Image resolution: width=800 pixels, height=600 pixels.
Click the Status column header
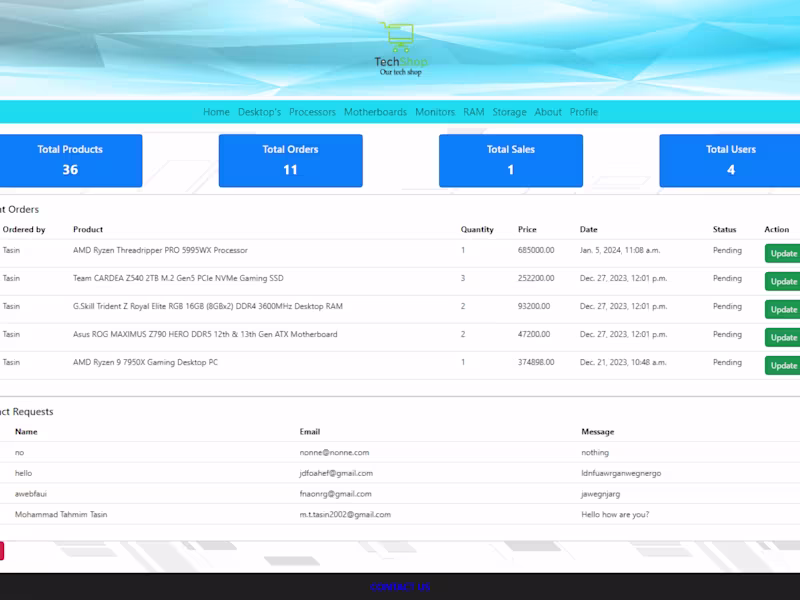724,230
